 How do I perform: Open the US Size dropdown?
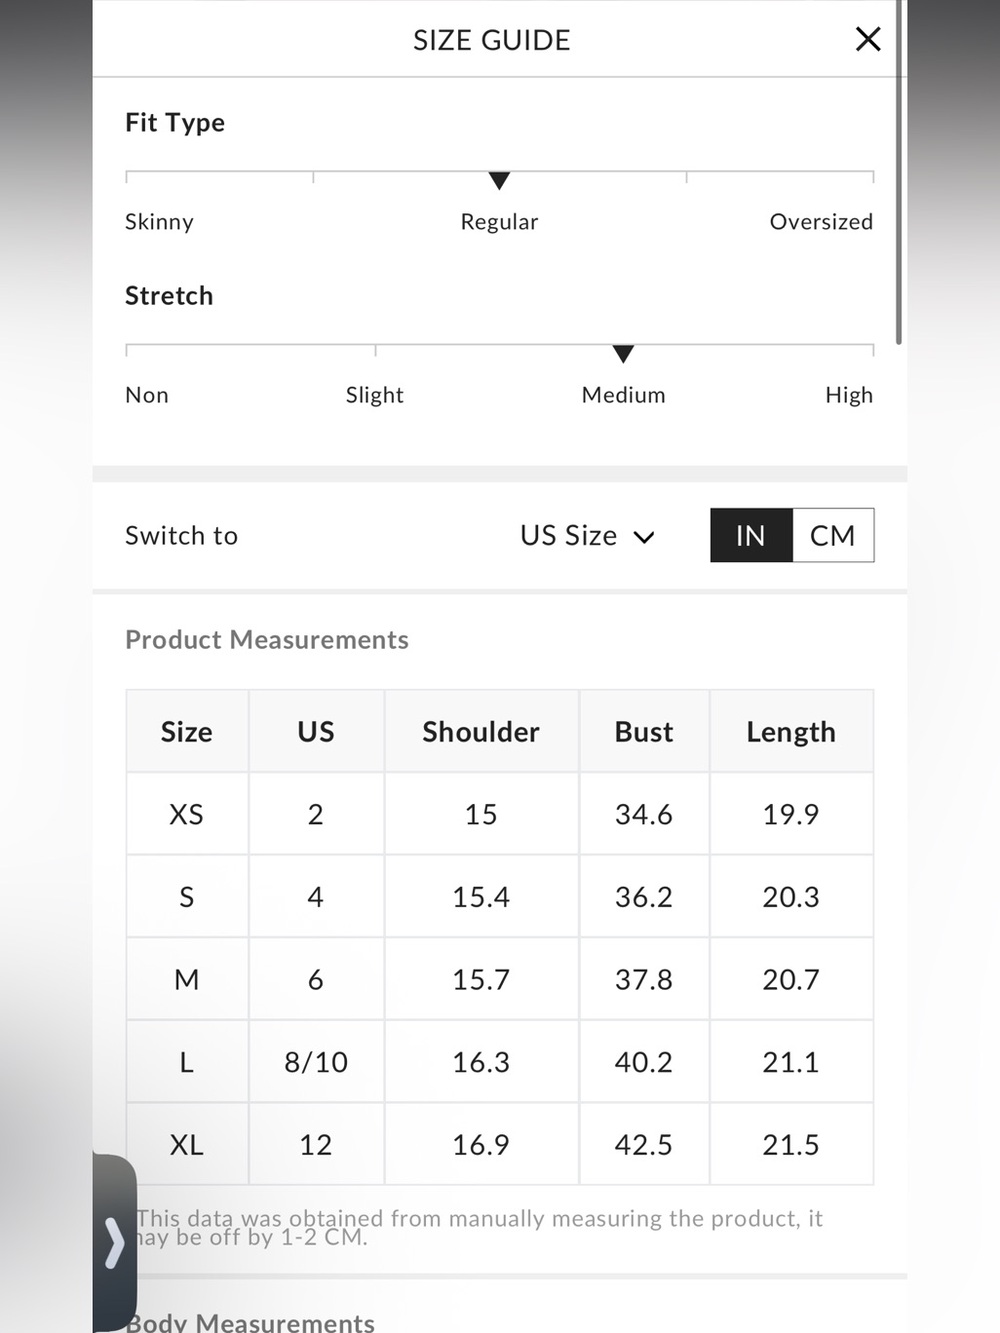[x=587, y=536]
